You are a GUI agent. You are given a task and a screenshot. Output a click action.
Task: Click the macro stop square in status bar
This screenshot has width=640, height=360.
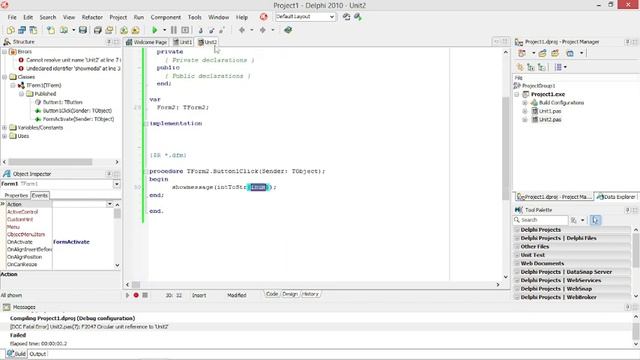click(x=145, y=295)
